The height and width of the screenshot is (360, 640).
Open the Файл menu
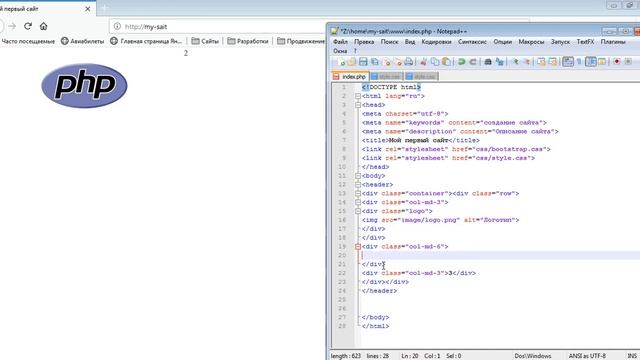(340, 42)
